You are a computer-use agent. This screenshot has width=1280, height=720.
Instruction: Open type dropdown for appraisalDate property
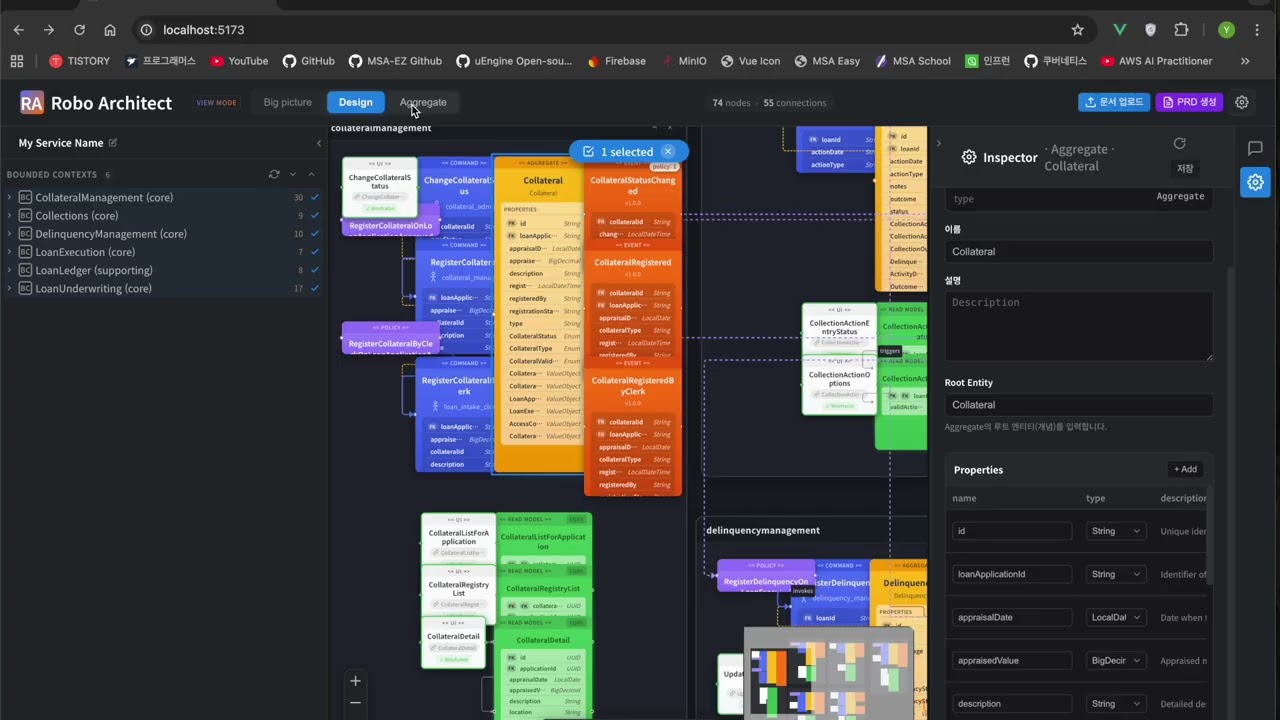(x=1116, y=617)
